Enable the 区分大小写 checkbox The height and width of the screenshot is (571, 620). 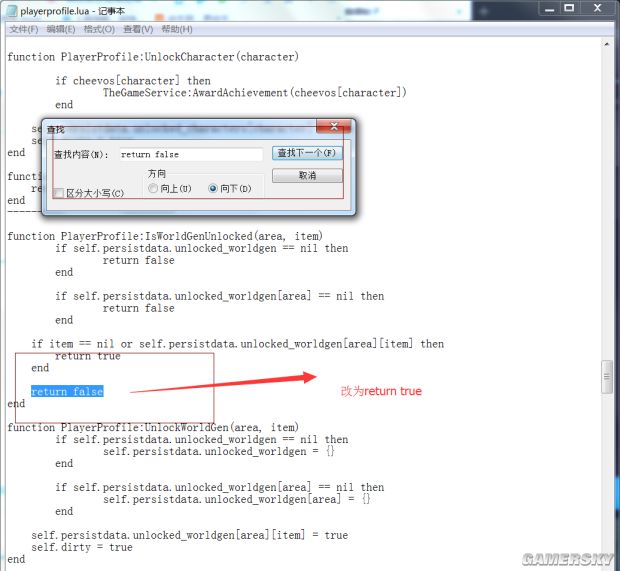click(x=59, y=193)
